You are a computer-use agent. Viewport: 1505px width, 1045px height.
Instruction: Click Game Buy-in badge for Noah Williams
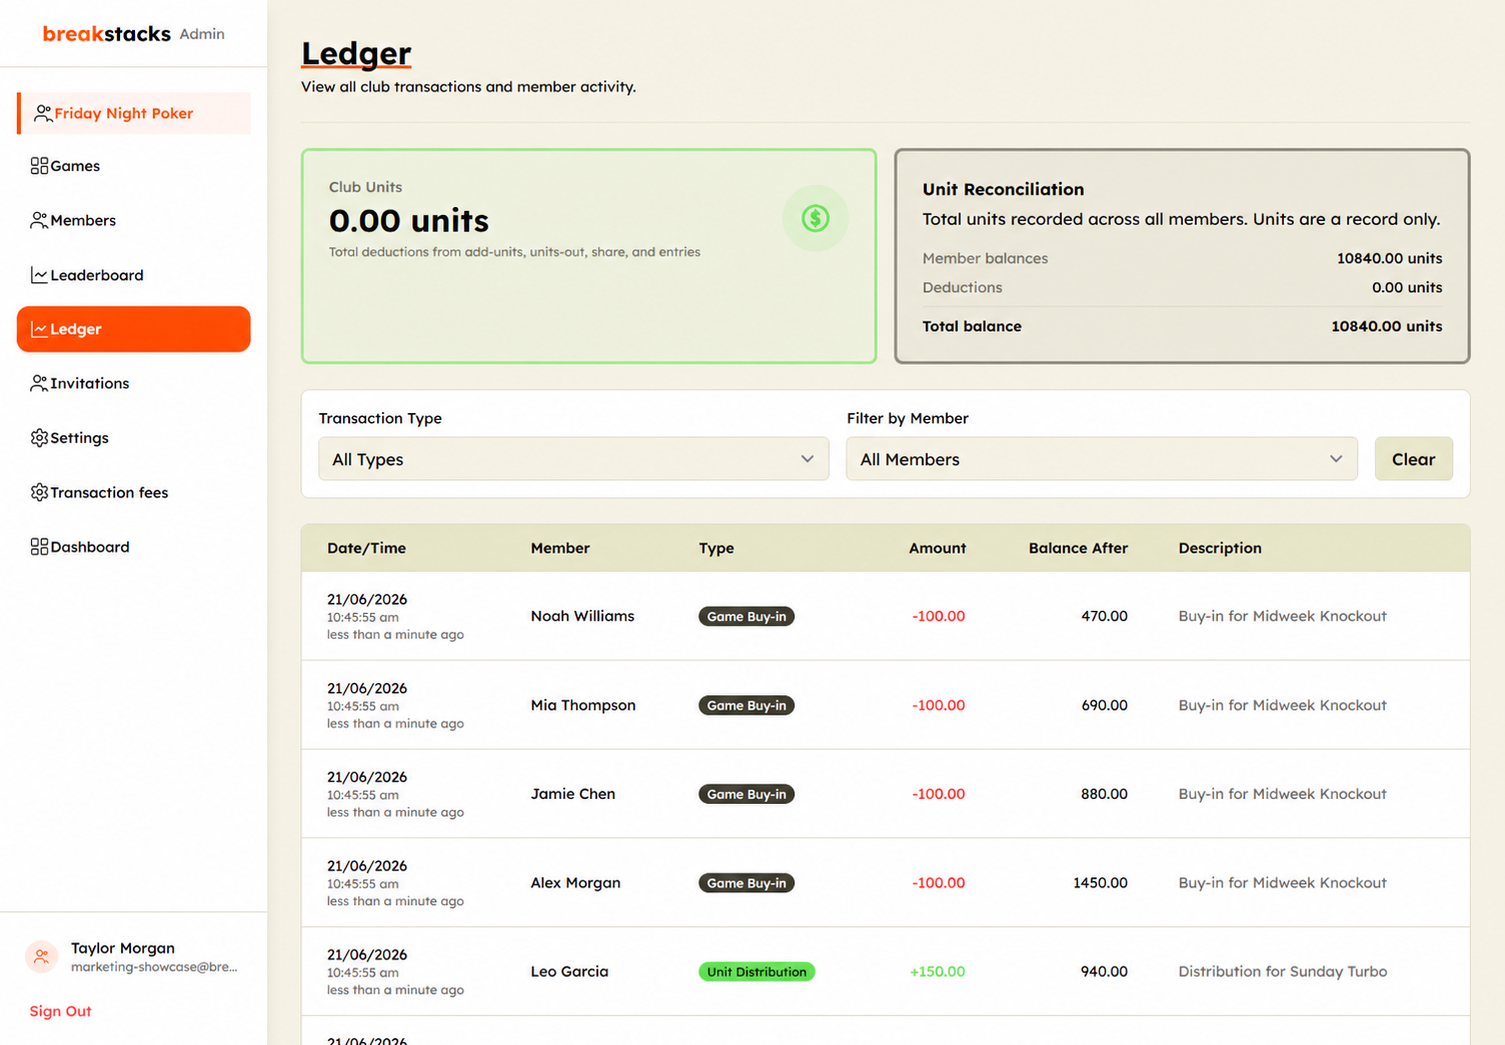pos(746,616)
